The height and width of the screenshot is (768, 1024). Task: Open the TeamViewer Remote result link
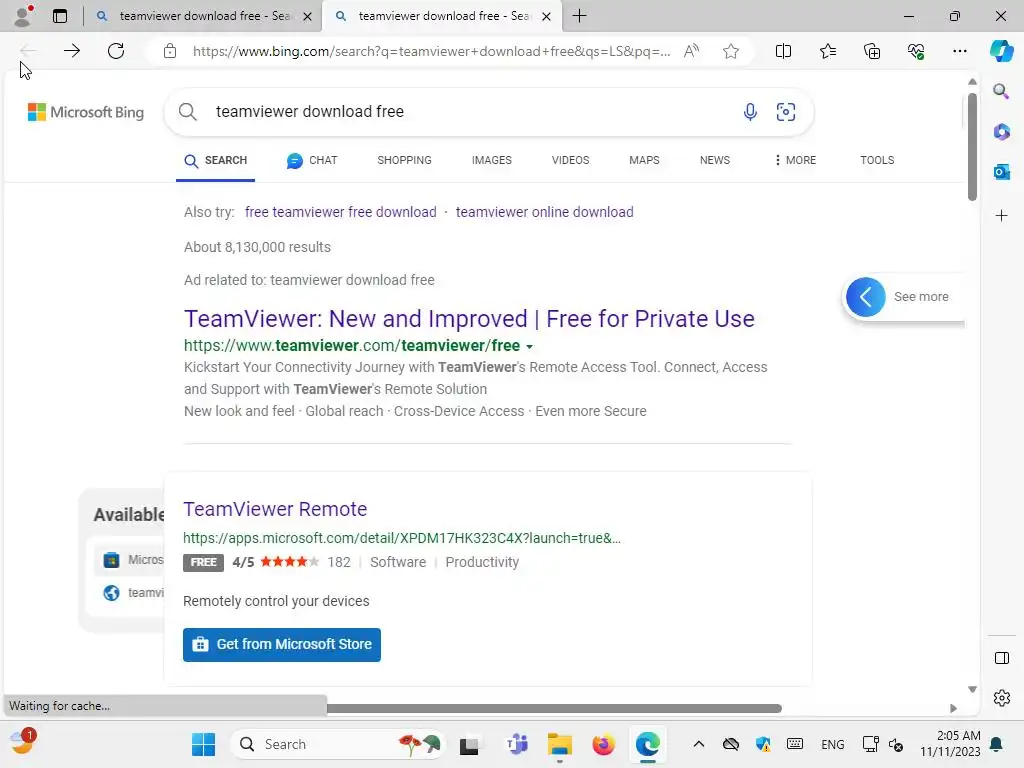click(x=275, y=509)
